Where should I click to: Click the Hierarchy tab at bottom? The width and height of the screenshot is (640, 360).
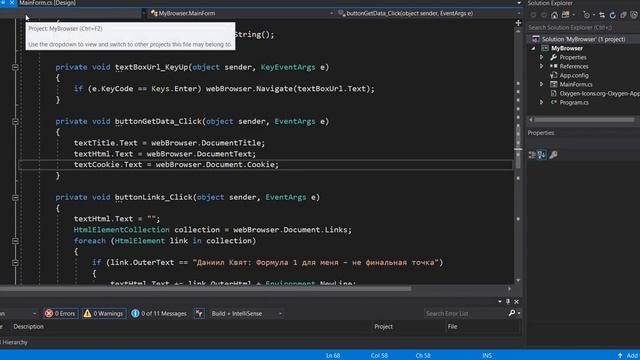click(x=14, y=342)
